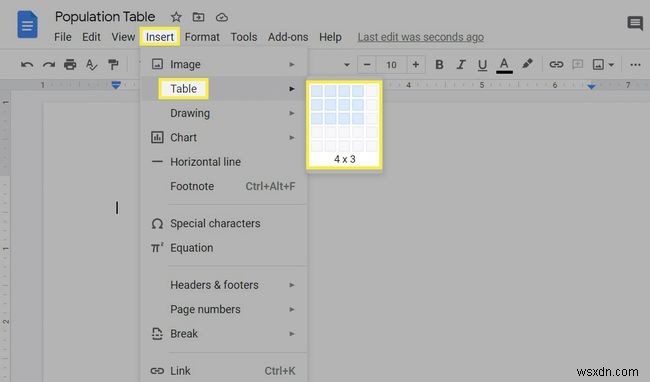The height and width of the screenshot is (382, 650).
Task: Open the View menu
Action: (x=123, y=37)
